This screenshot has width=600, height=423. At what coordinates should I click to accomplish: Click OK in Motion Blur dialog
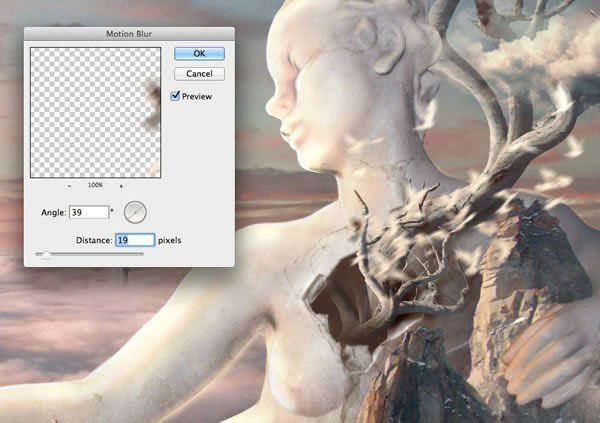[199, 54]
